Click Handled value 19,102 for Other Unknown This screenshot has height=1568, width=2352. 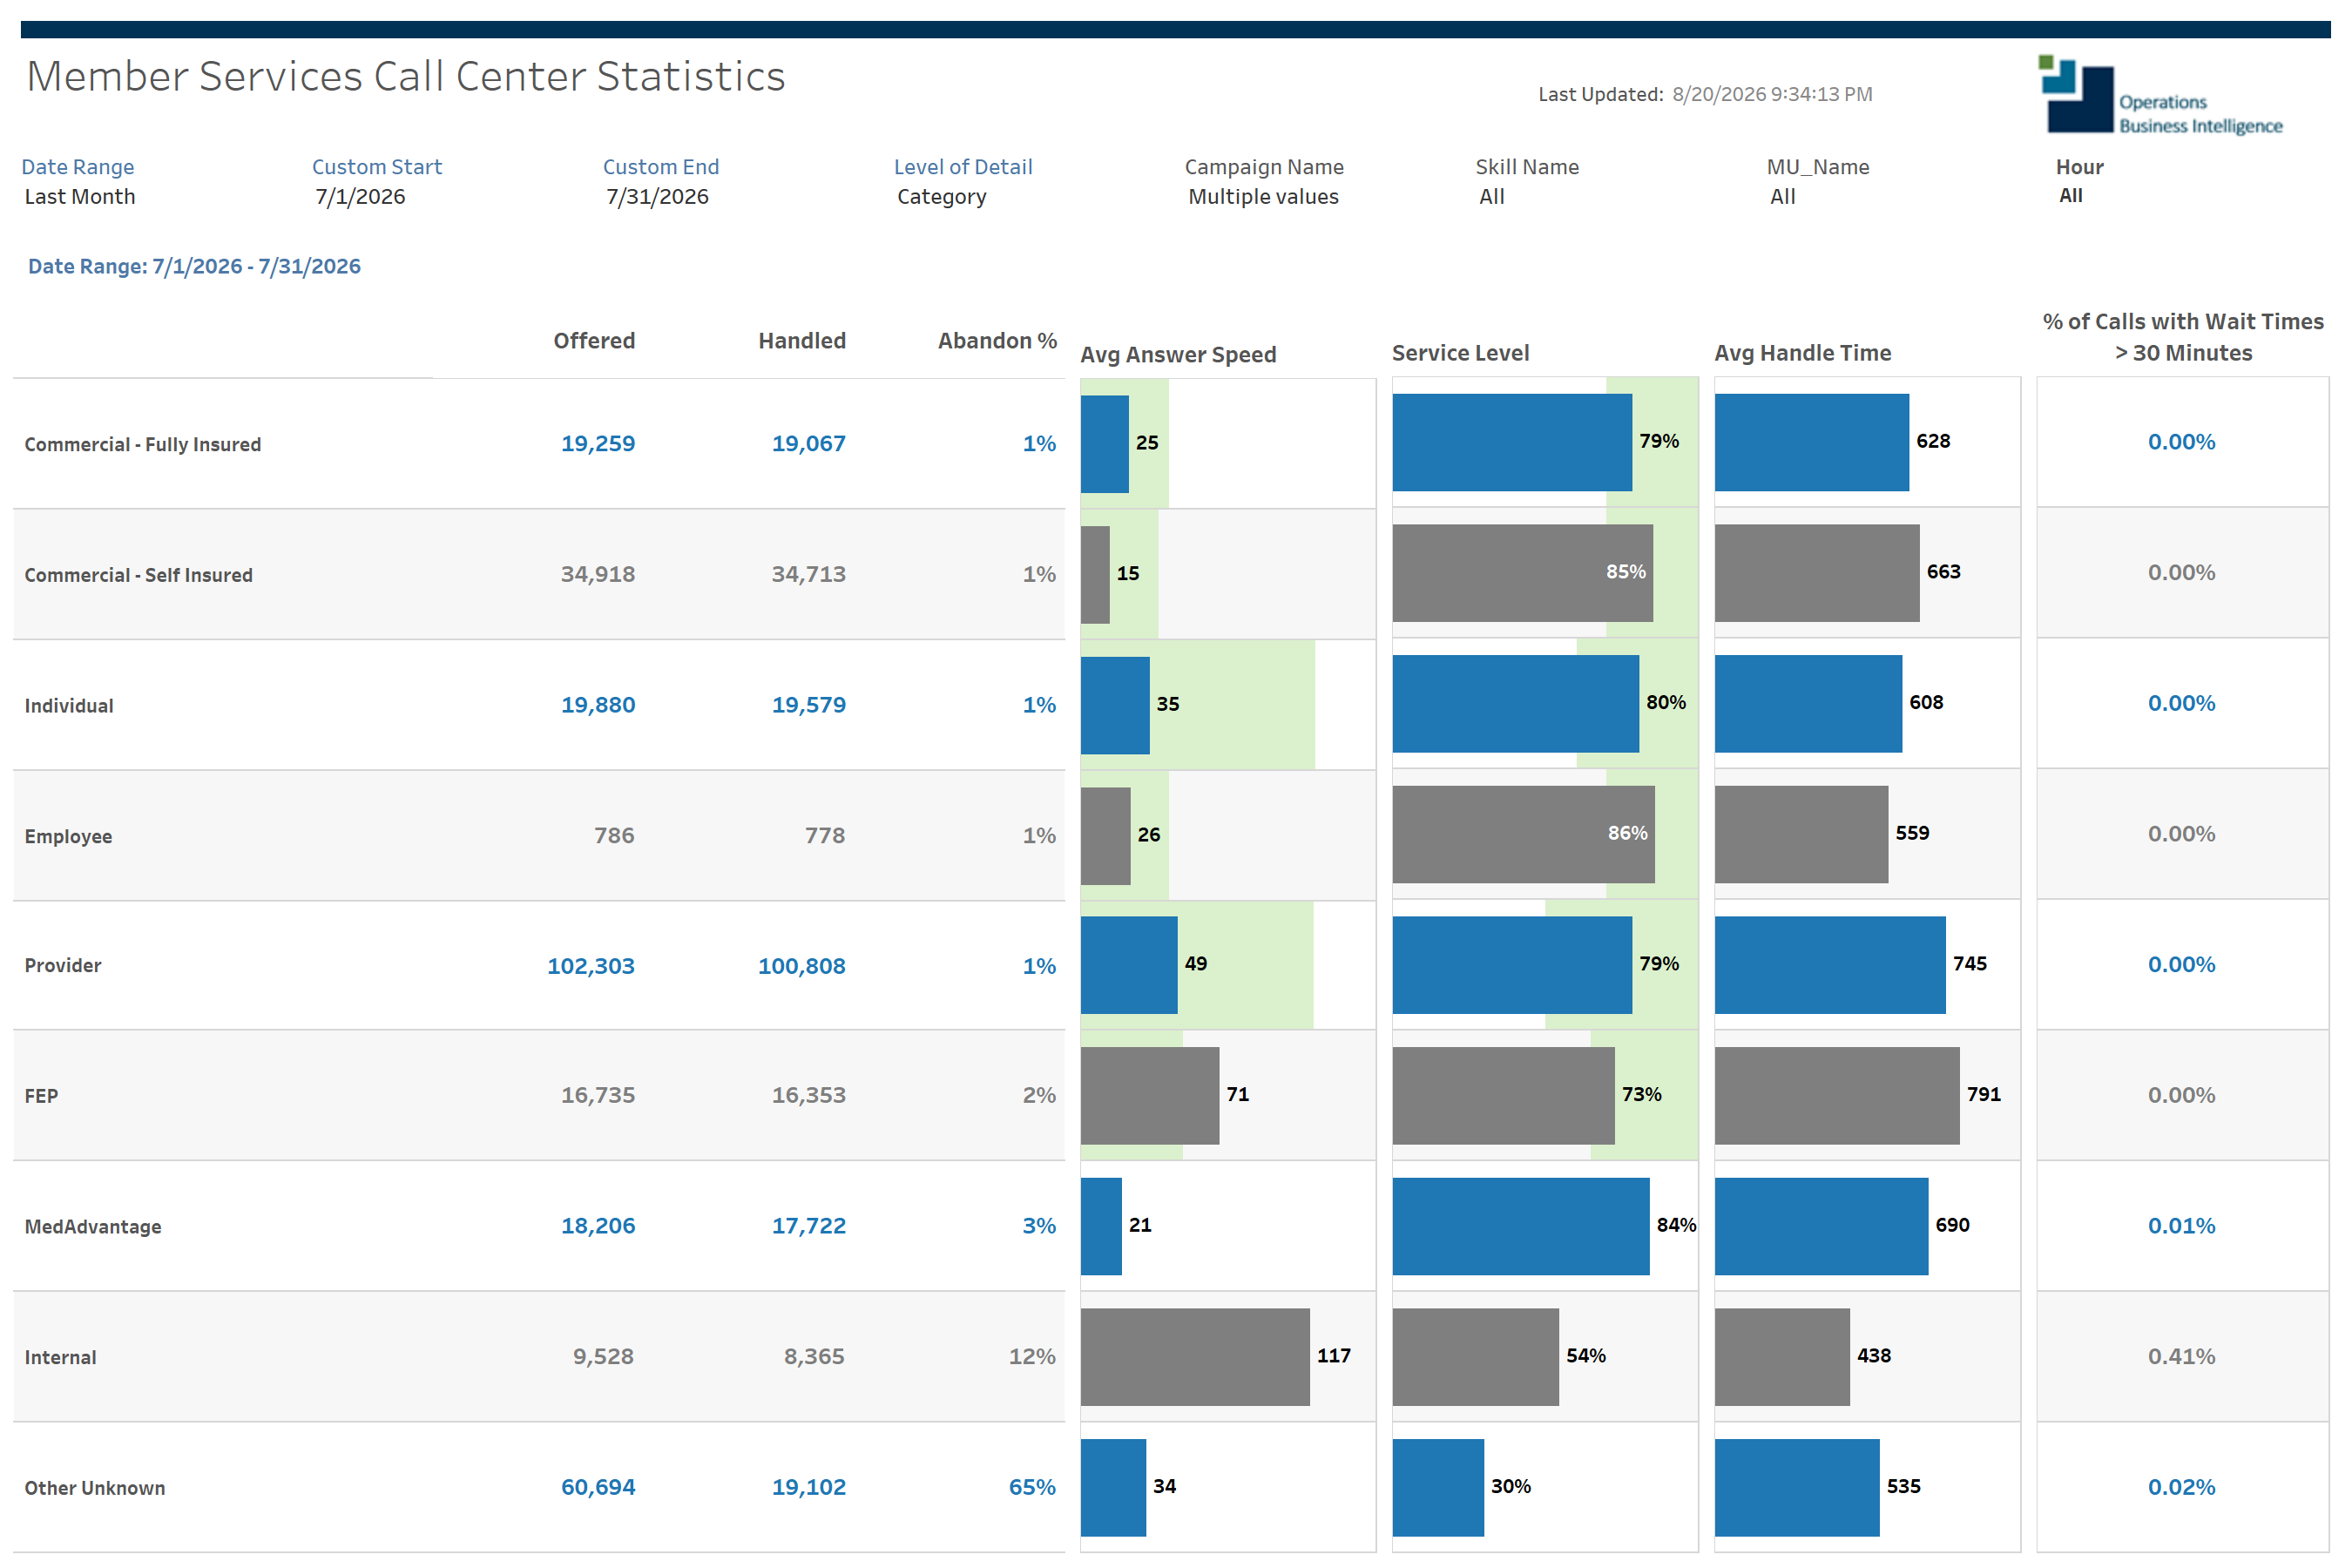click(808, 1487)
